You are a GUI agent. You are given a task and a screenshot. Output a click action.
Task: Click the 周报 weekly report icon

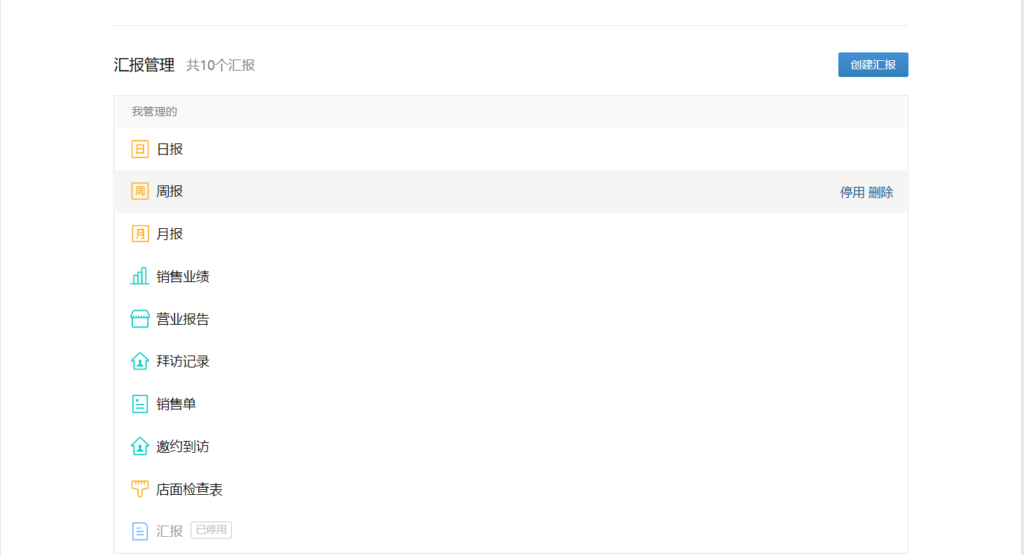(140, 191)
